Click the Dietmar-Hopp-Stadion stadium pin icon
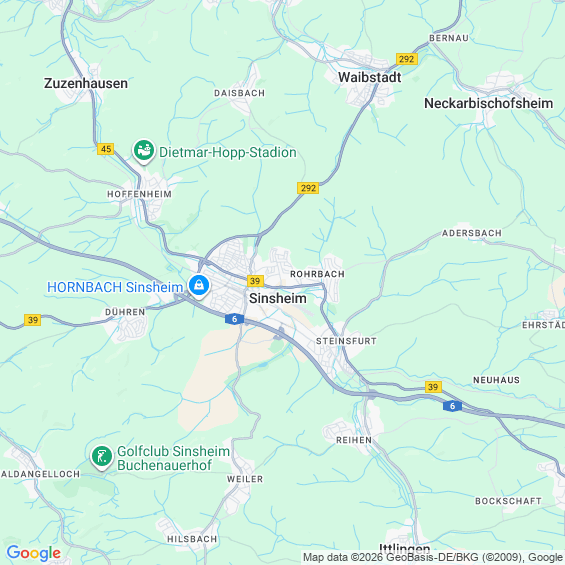565x565 pixels. [x=144, y=151]
